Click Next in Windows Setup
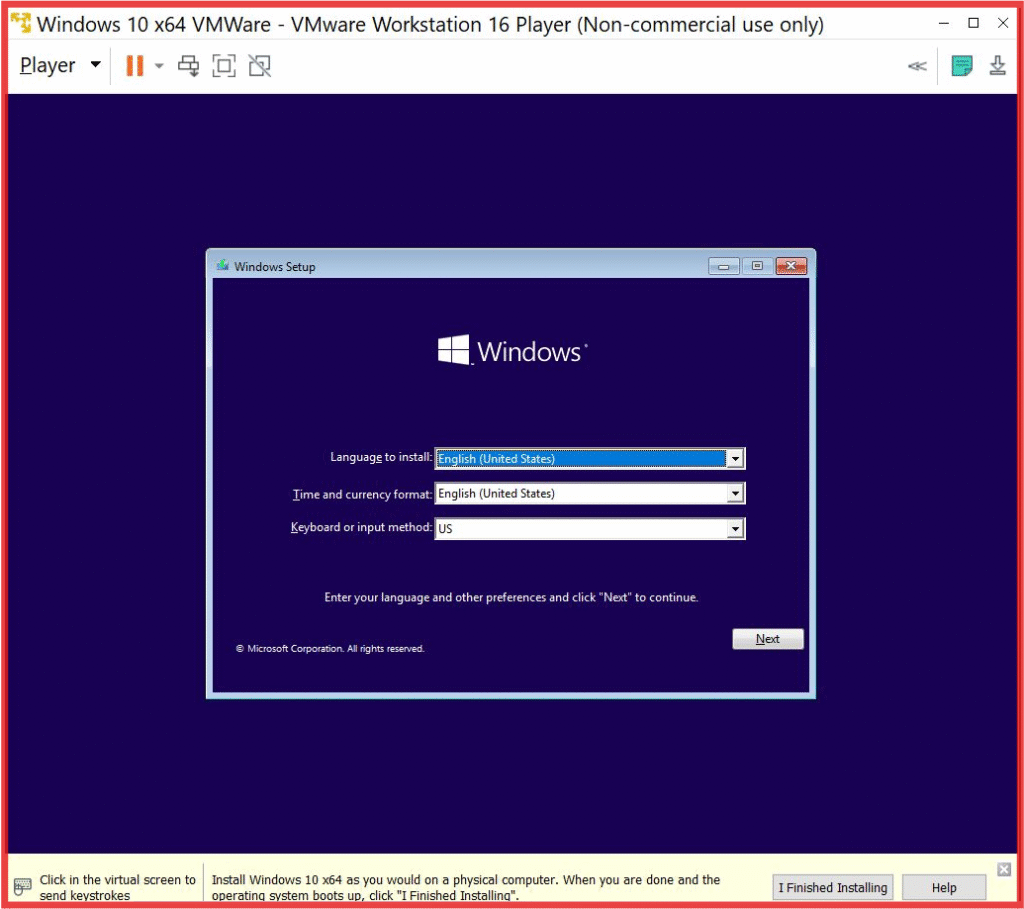Viewport: 1024px width, 909px height. point(767,639)
